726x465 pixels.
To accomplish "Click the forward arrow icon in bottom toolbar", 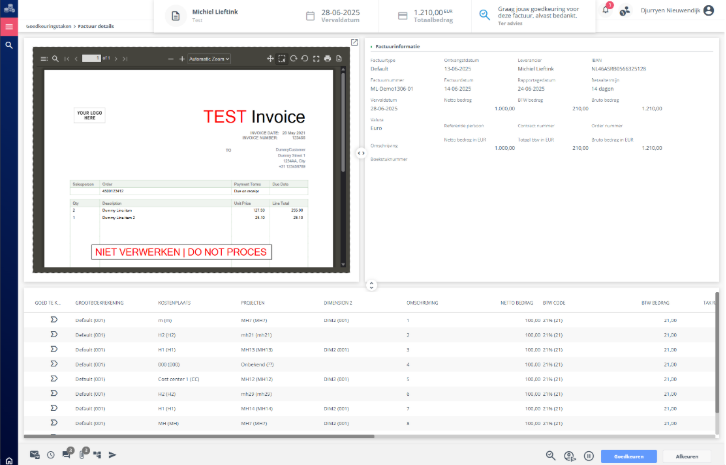I will click(x=113, y=455).
